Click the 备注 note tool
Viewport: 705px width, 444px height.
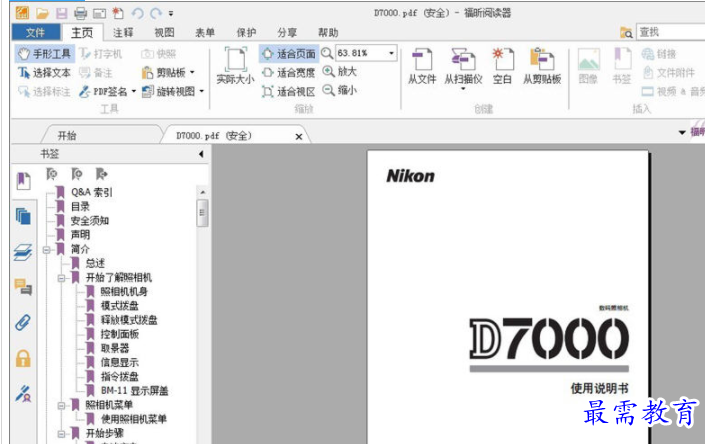[96, 72]
